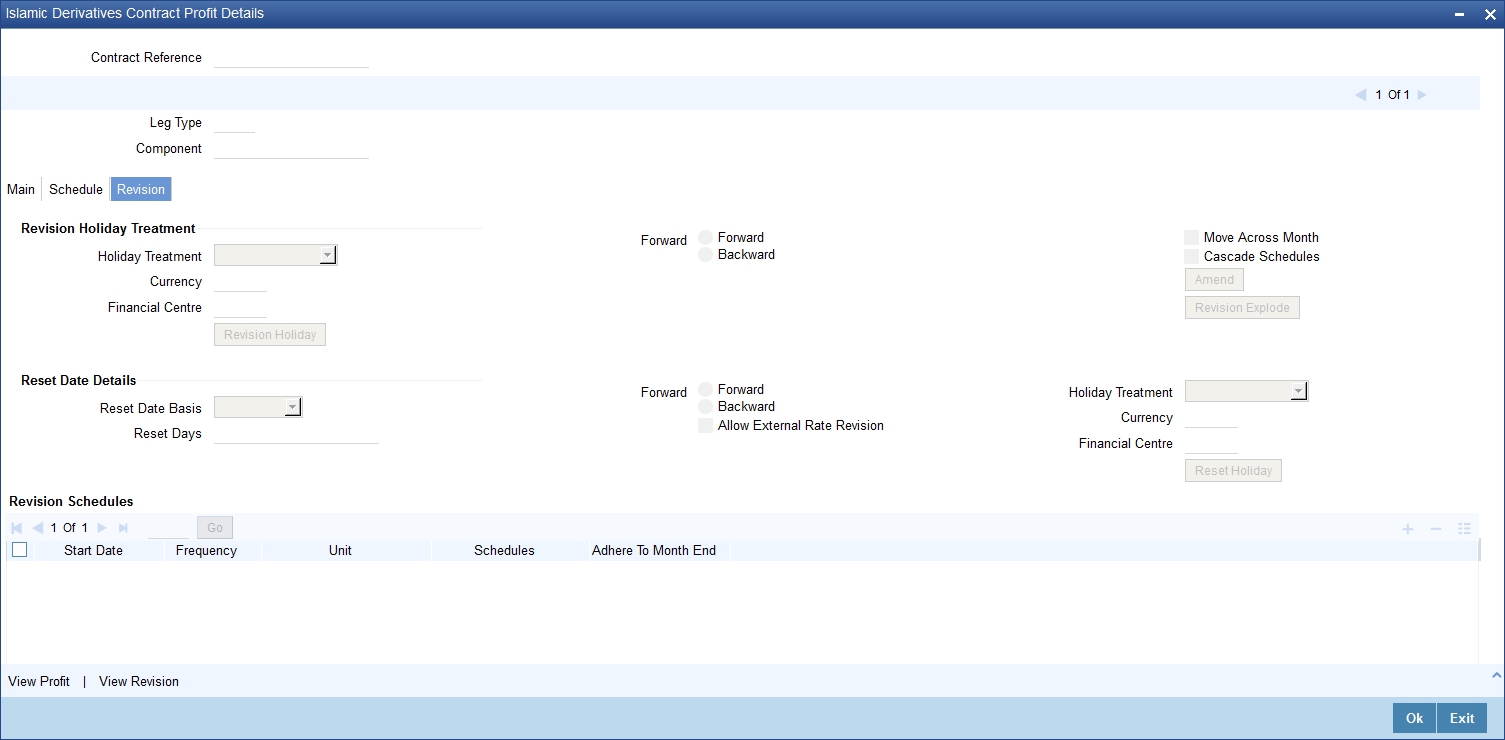Image resolution: width=1505 pixels, height=740 pixels.
Task: Click Currency field under Revision Holiday Treatment
Action: pos(240,282)
